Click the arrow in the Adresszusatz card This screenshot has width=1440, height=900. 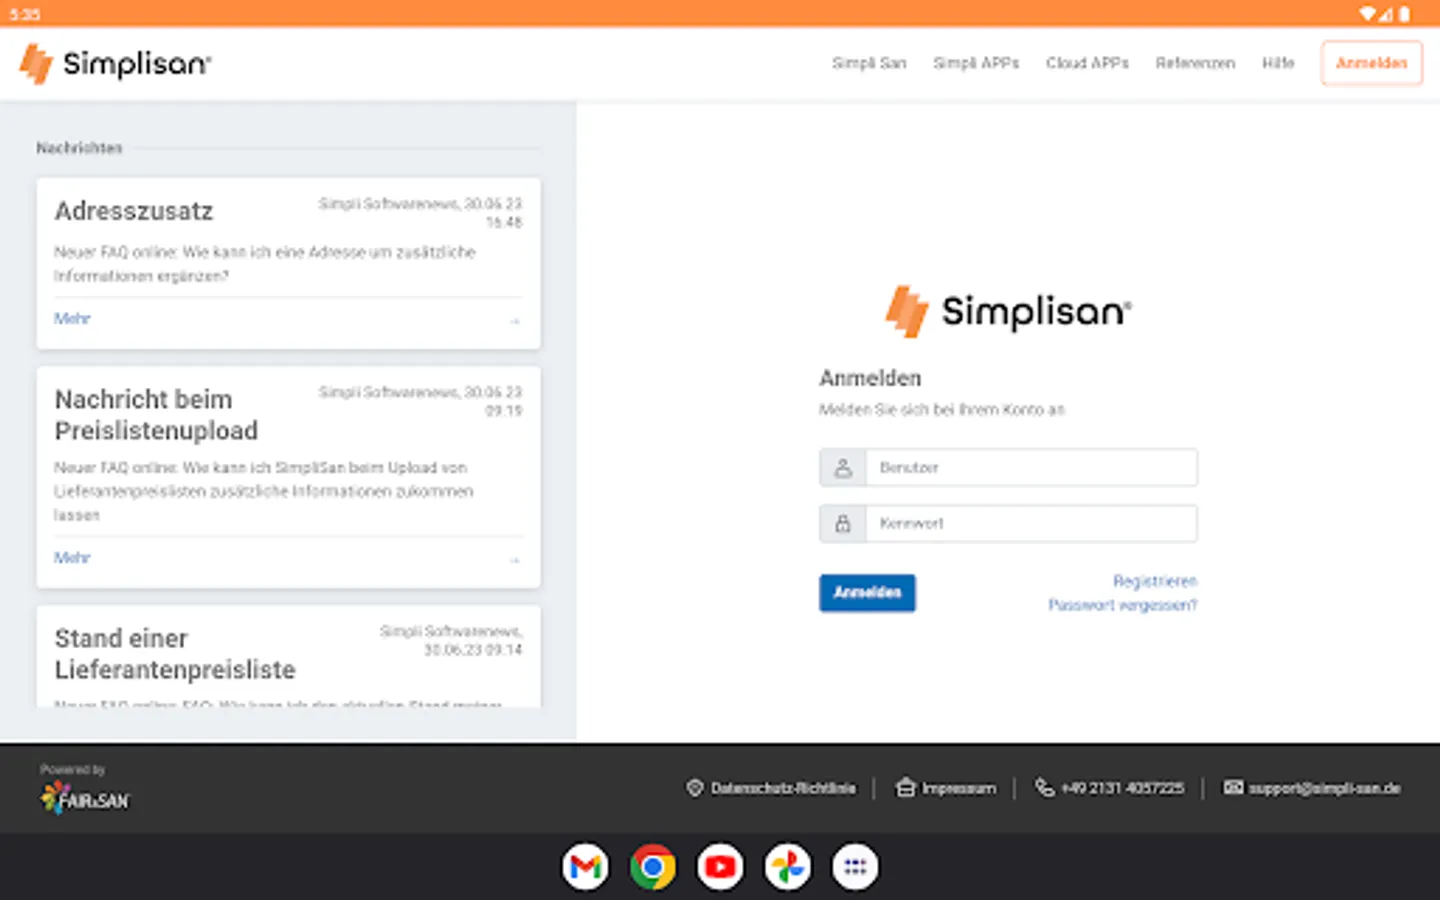[x=515, y=321]
